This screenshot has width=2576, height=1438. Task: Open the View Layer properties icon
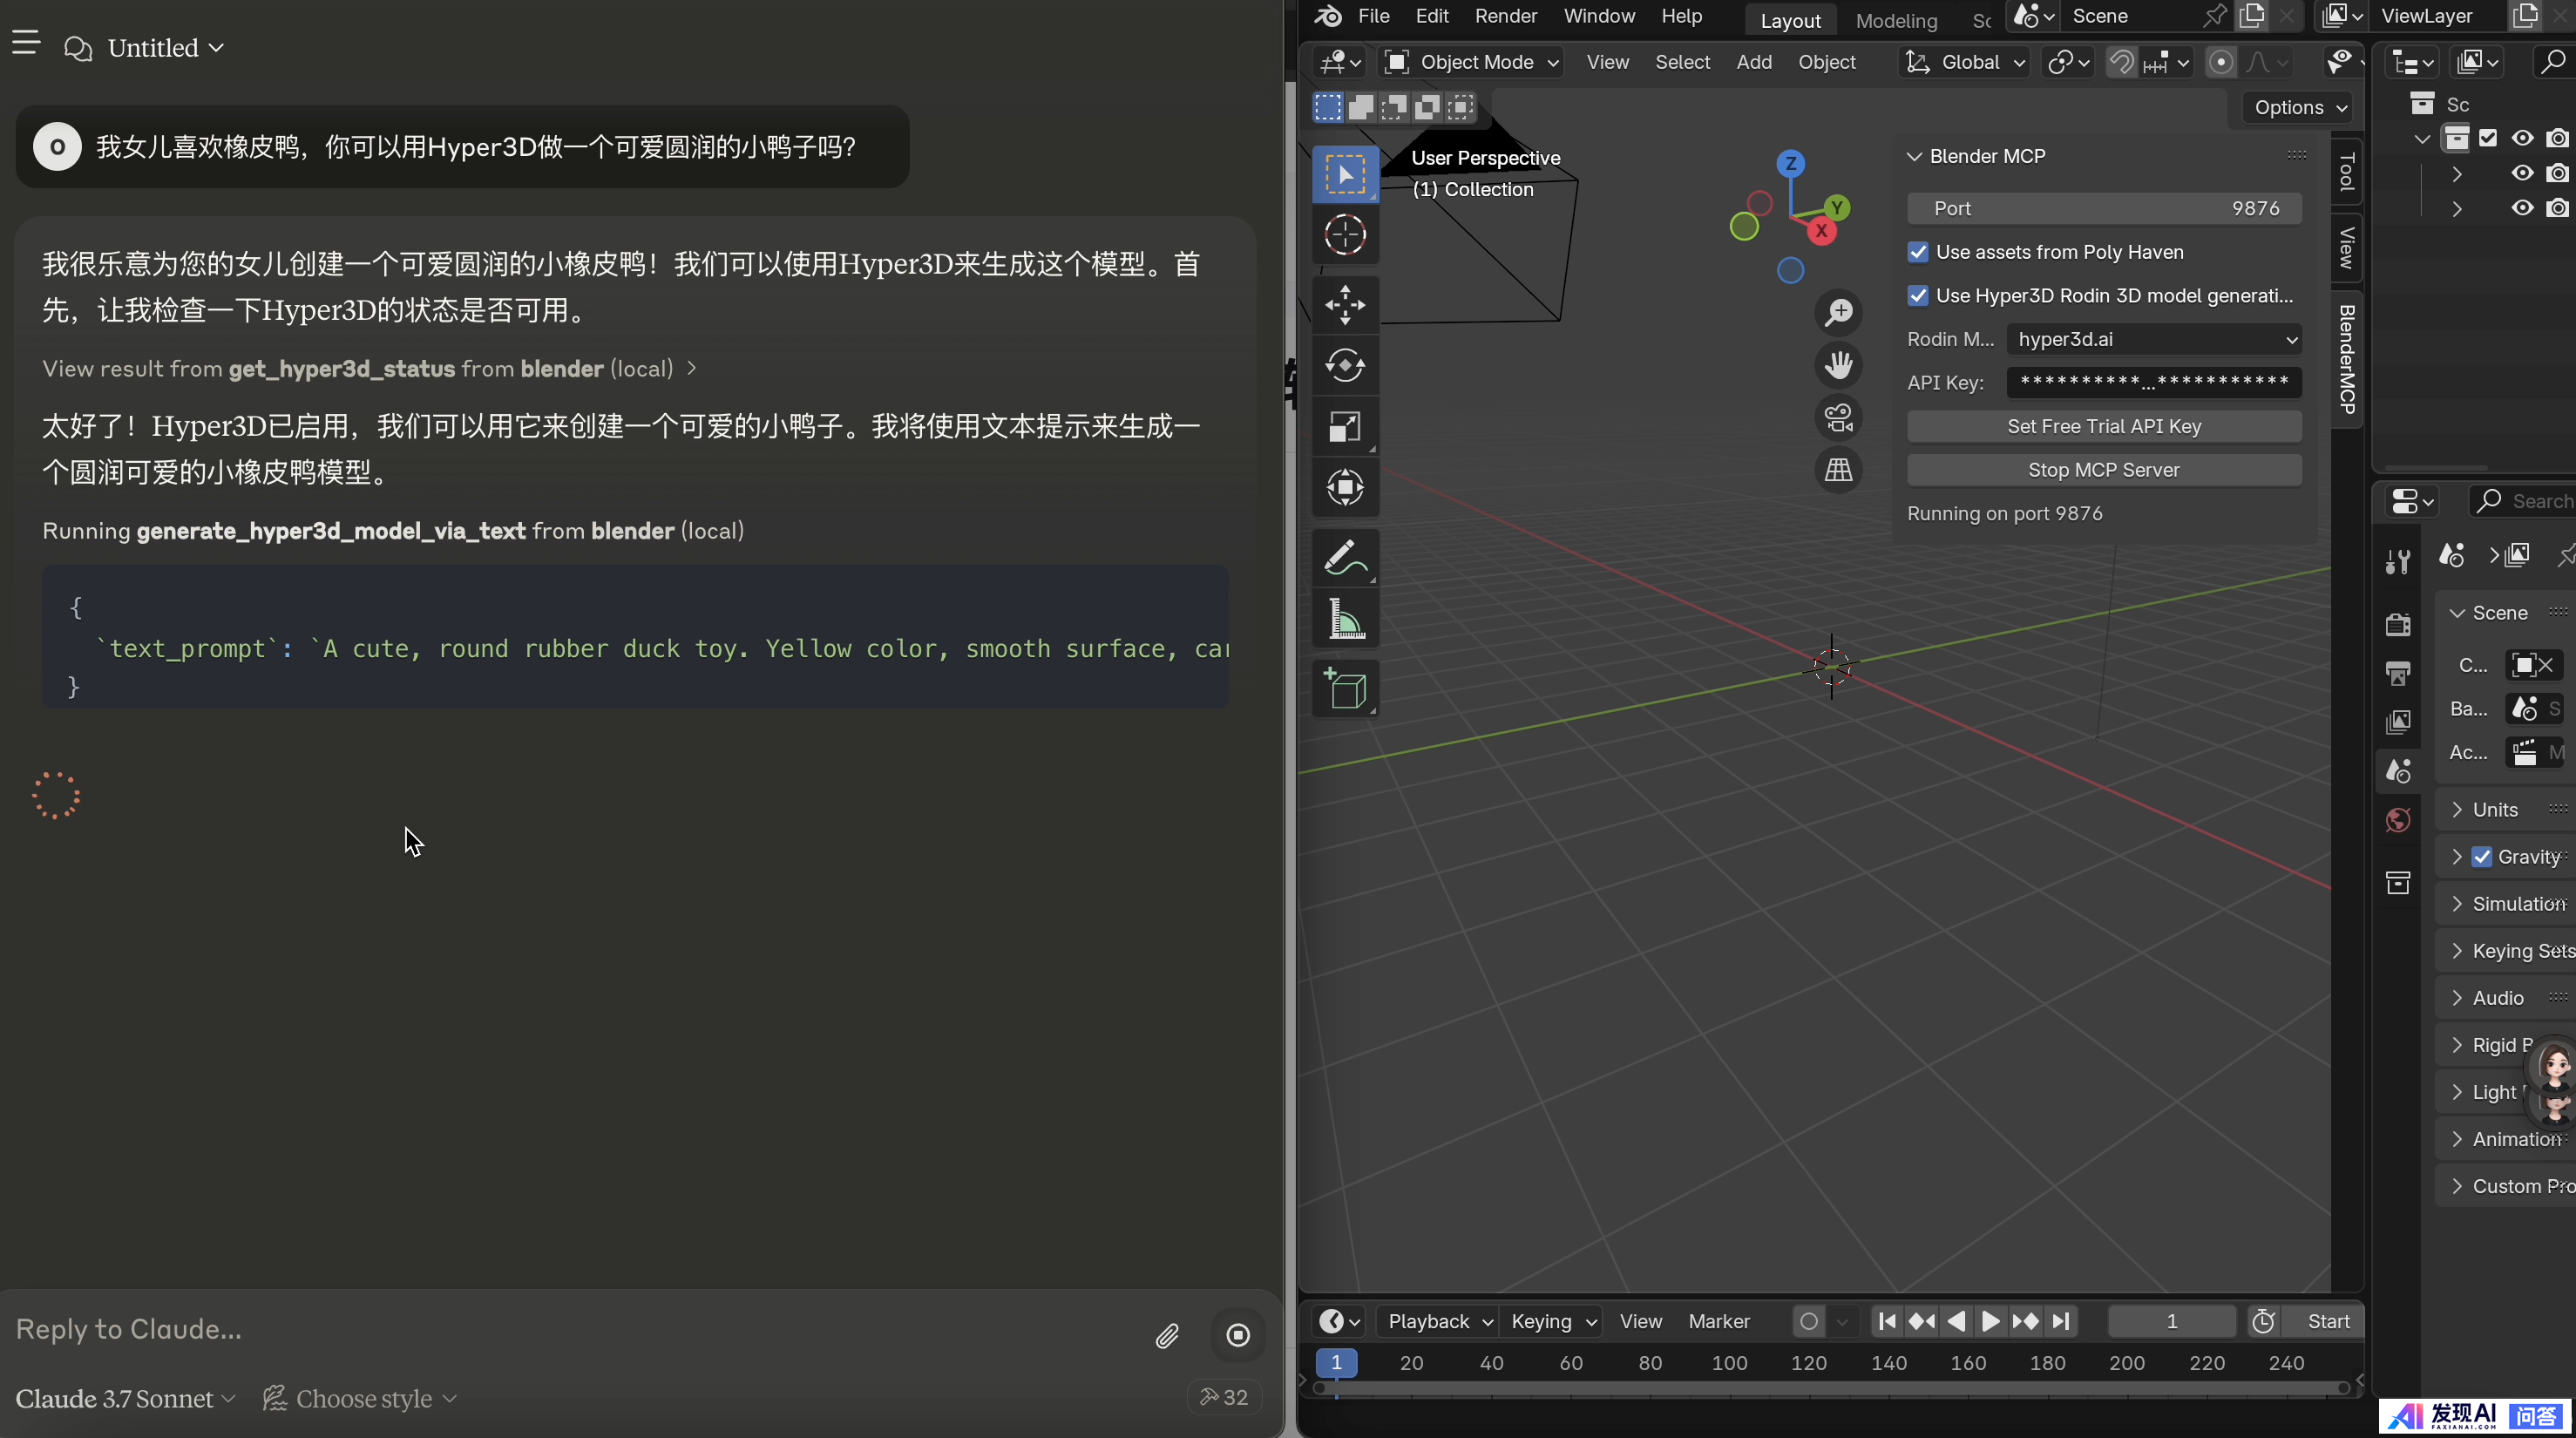(x=2397, y=722)
